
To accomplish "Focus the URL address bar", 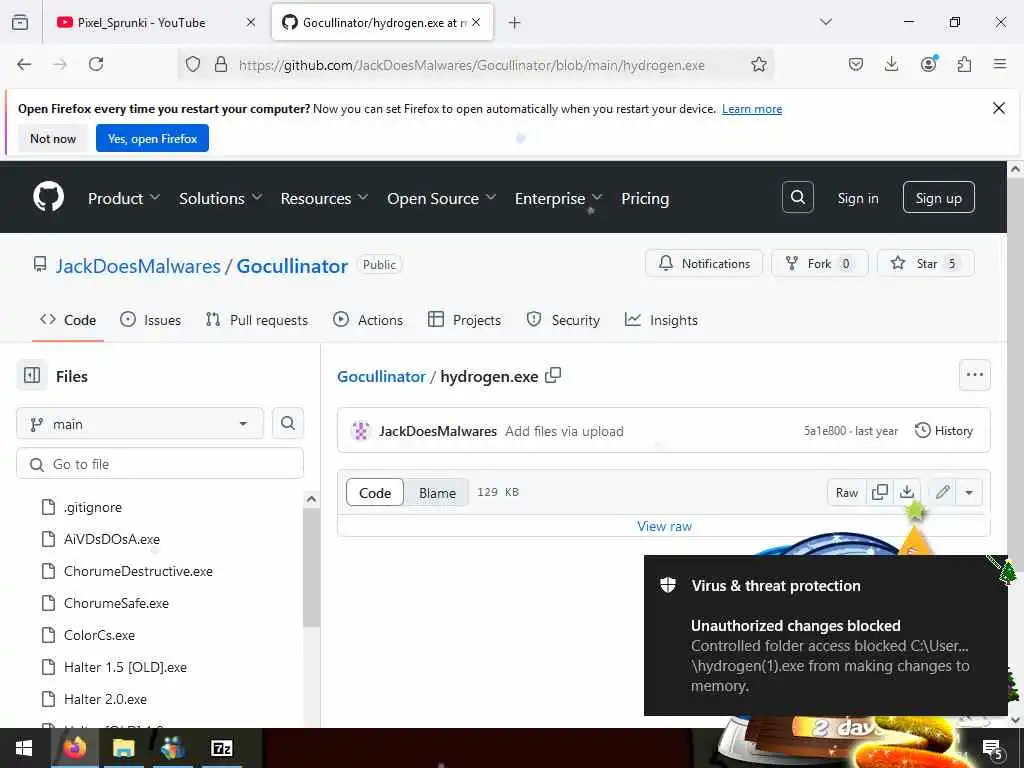I will 472,65.
